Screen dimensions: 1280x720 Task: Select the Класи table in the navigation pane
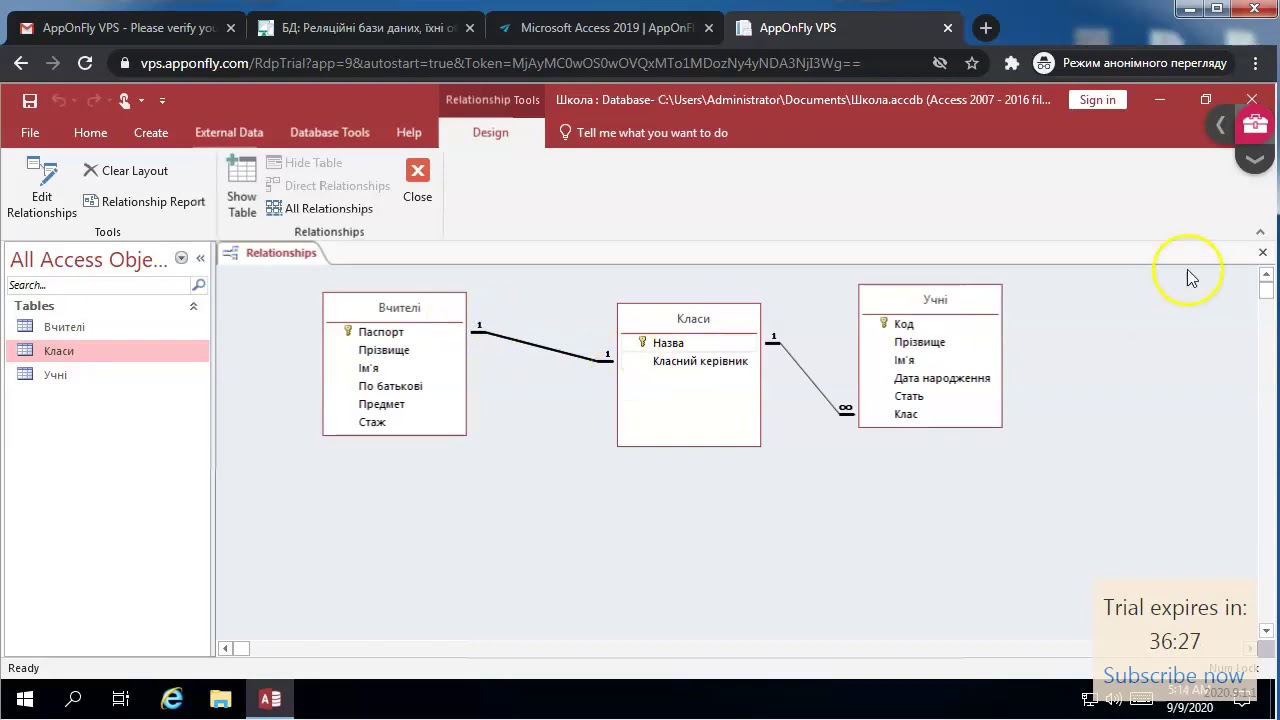[107, 351]
